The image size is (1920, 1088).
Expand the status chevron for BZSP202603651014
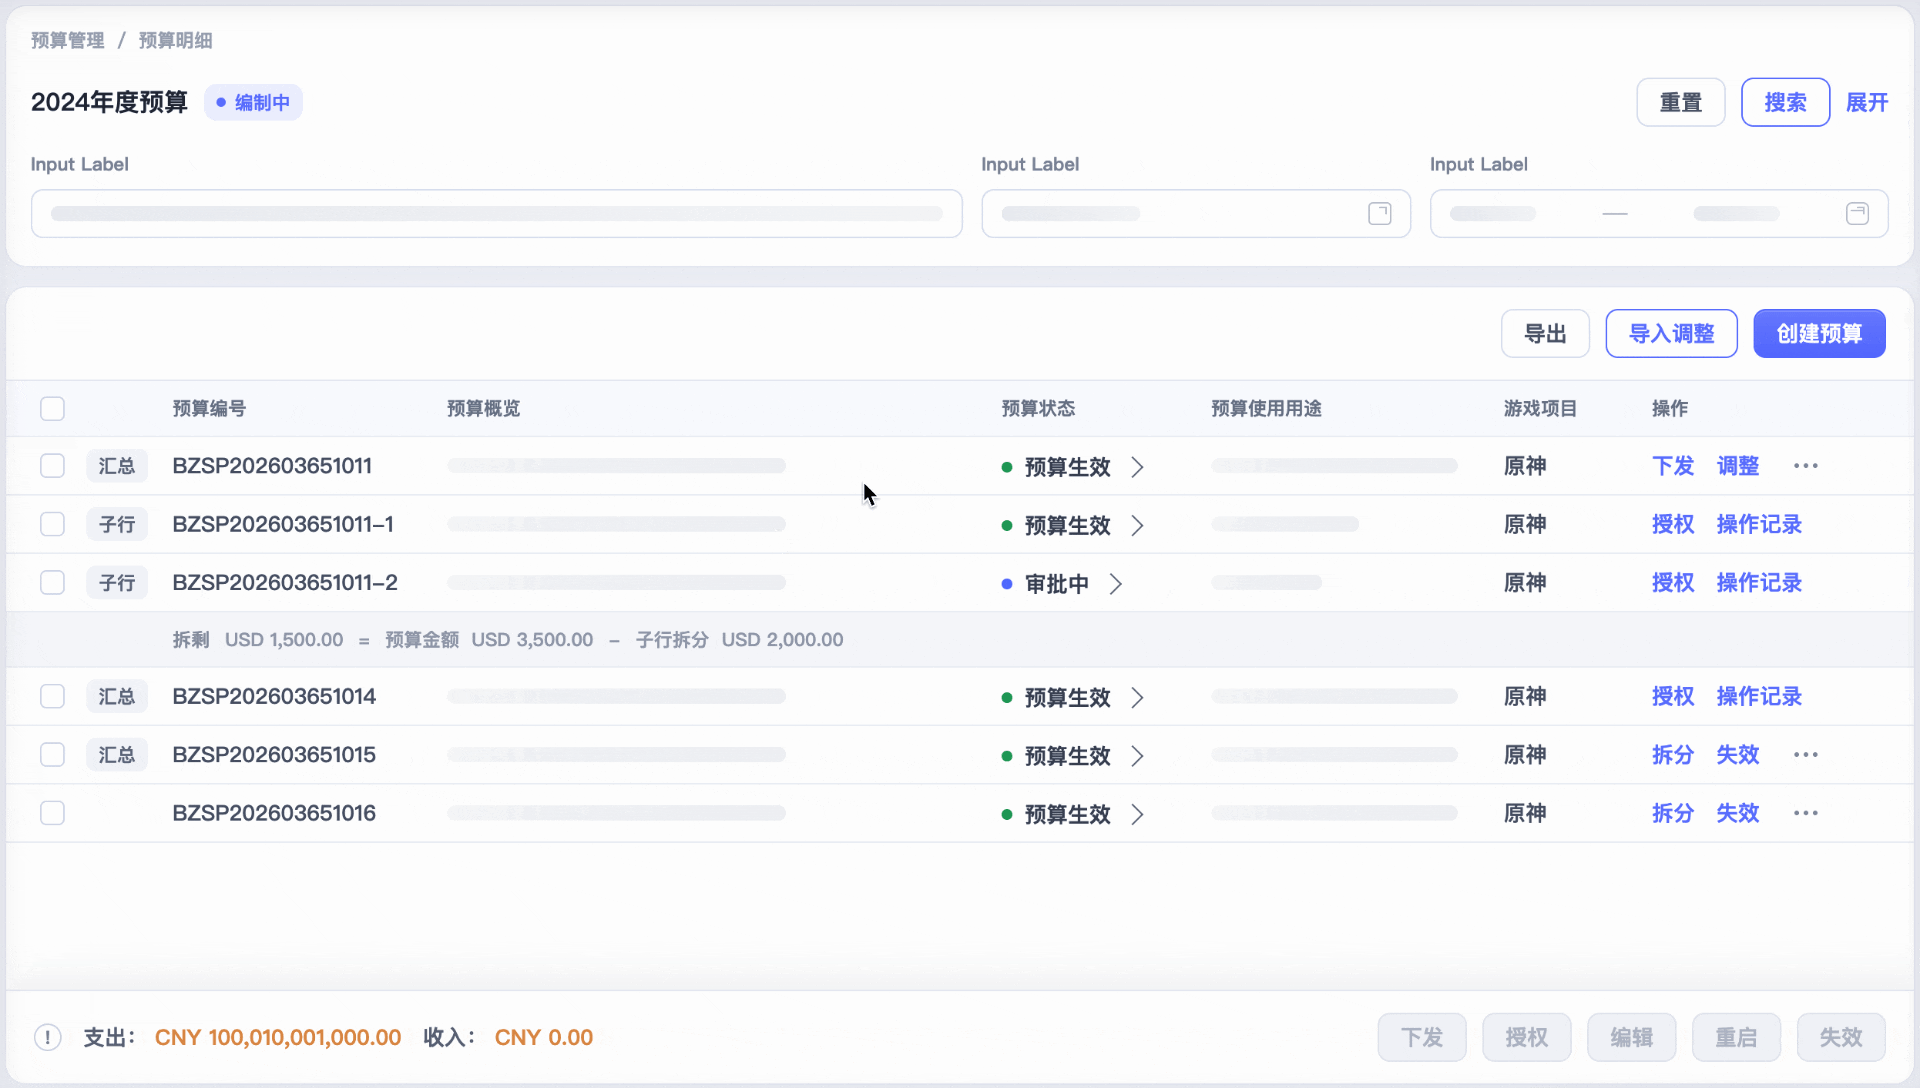coord(1137,698)
